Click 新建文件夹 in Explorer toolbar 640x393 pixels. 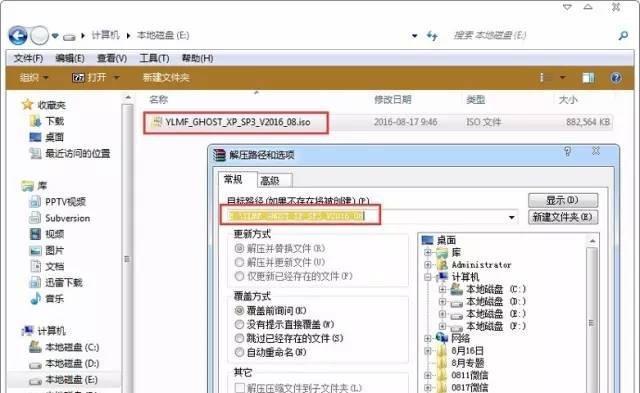click(x=166, y=78)
